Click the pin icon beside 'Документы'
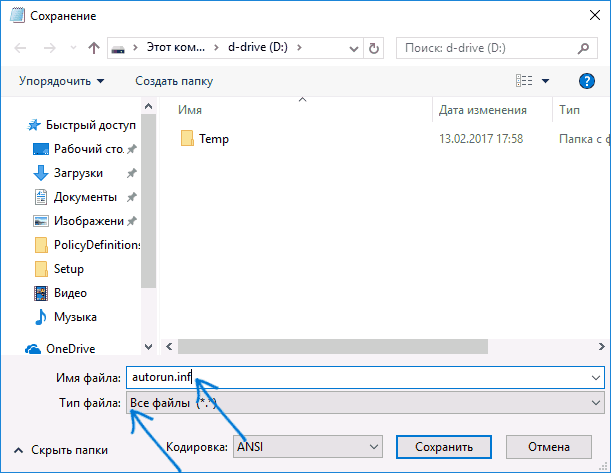 [x=132, y=197]
